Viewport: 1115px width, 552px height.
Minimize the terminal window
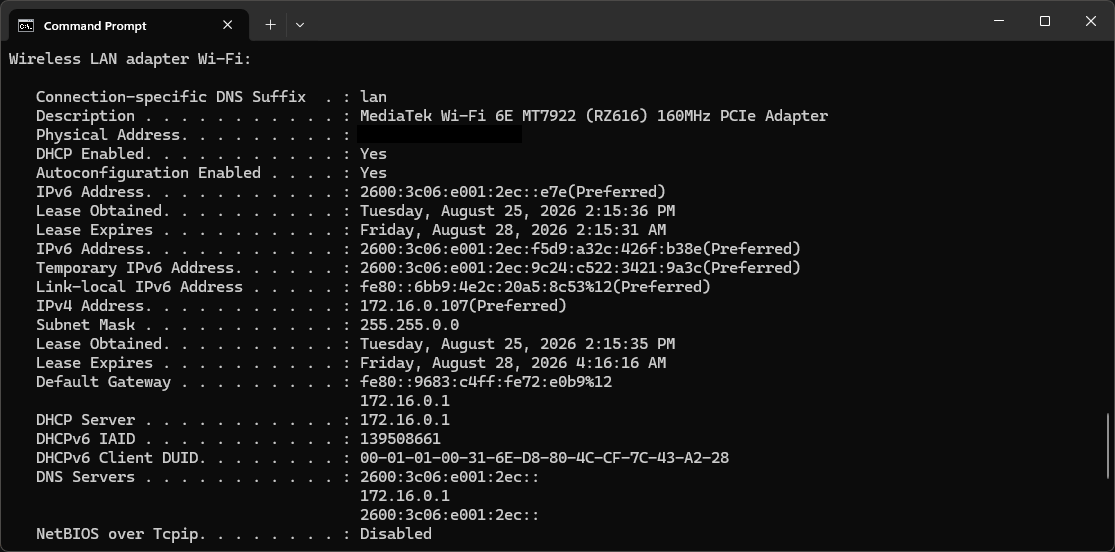(x=999, y=21)
